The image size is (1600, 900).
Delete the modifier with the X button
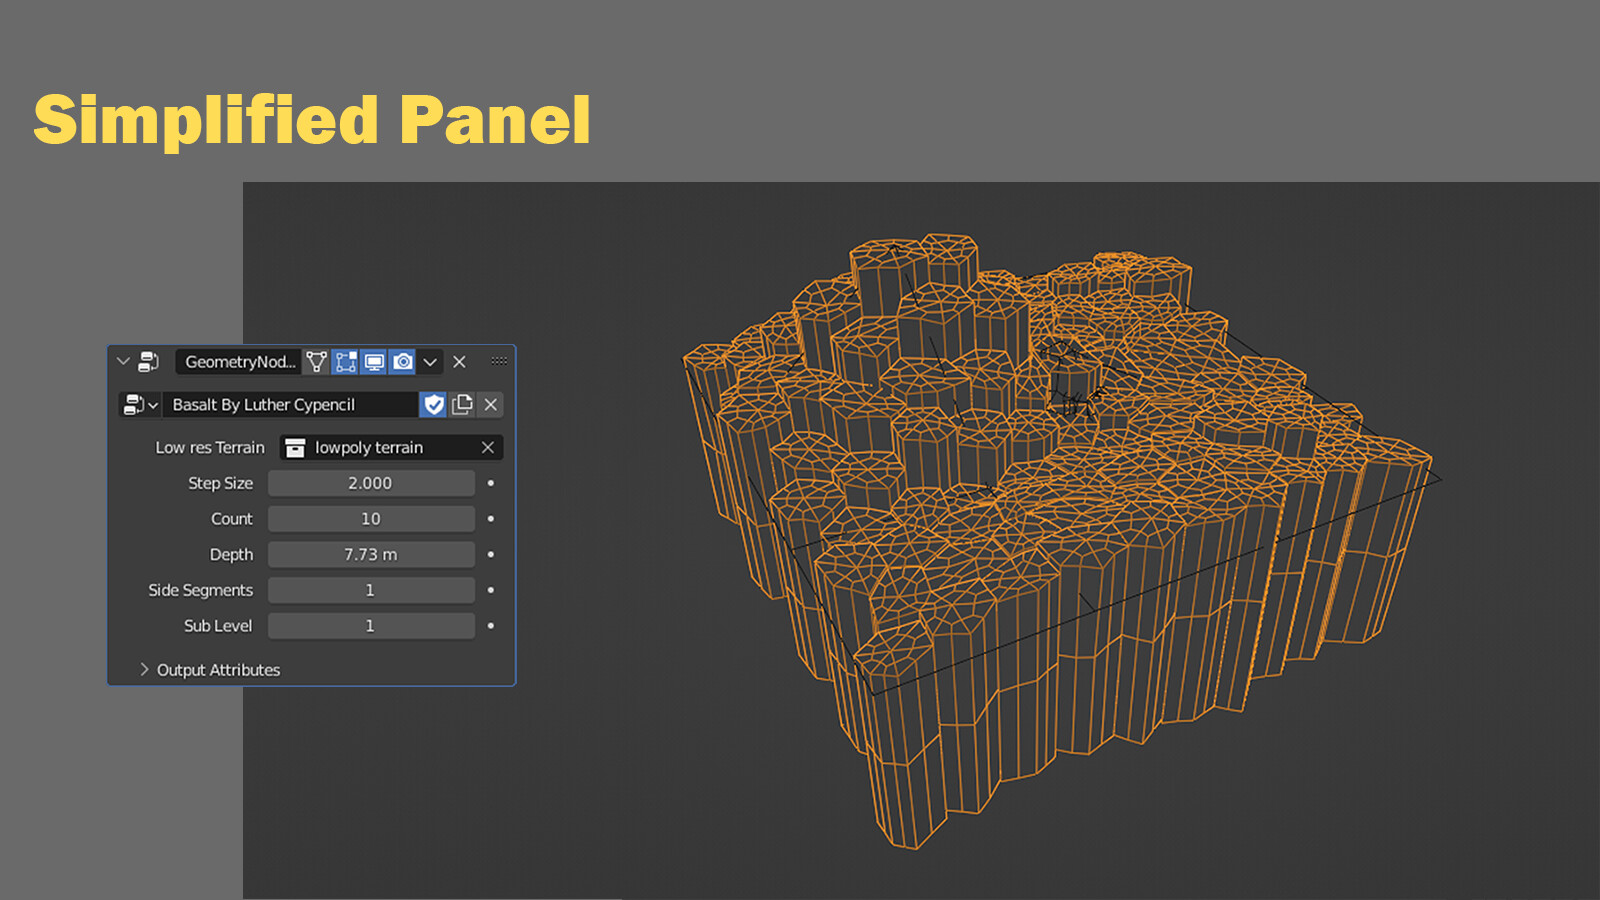pyautogui.click(x=459, y=362)
